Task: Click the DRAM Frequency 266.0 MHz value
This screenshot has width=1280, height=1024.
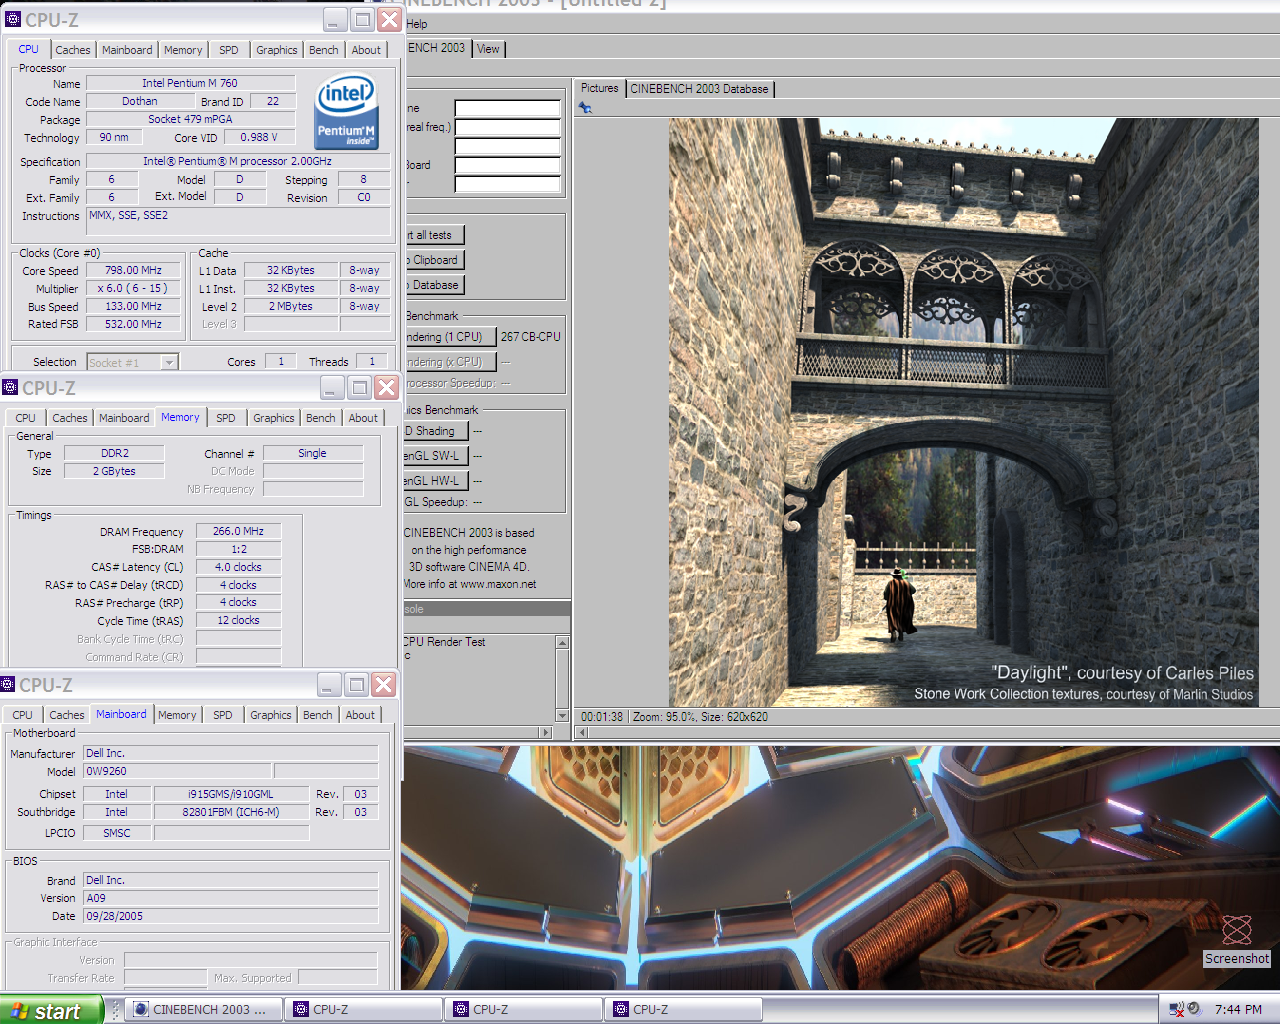Action: (239, 531)
